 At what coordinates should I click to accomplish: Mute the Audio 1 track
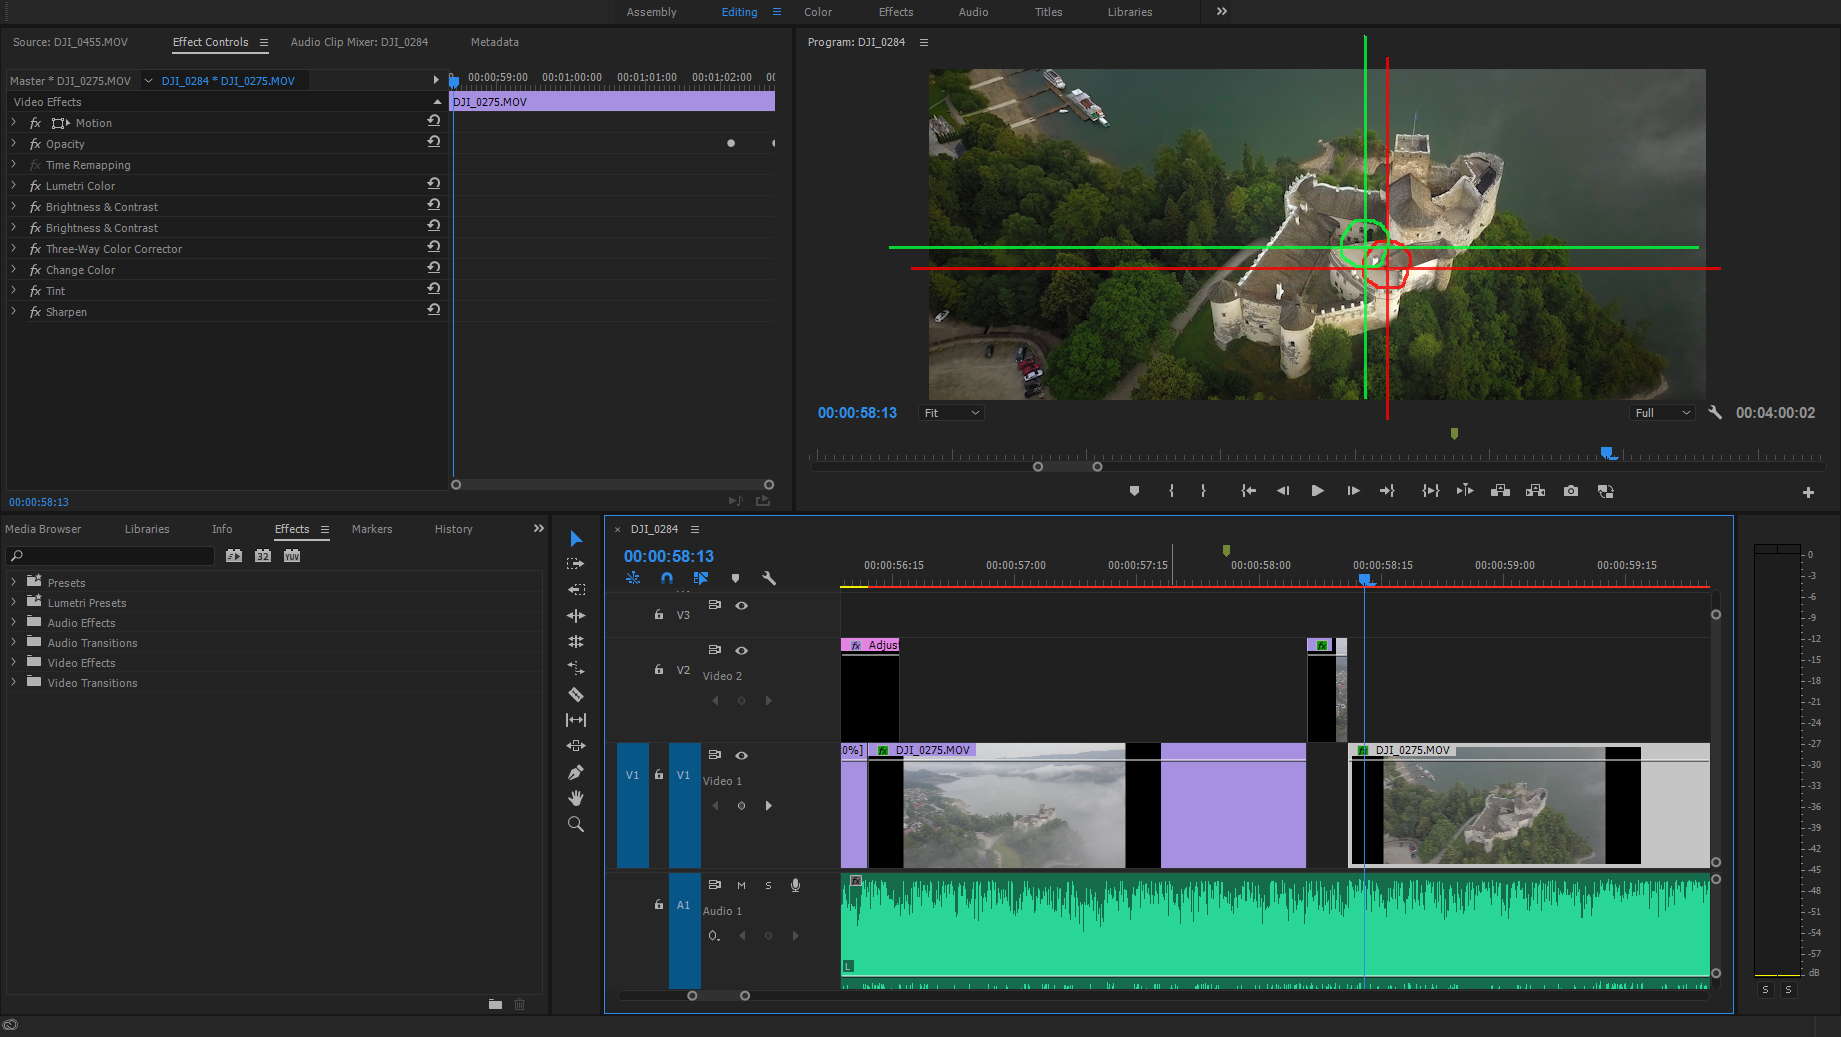click(x=741, y=885)
